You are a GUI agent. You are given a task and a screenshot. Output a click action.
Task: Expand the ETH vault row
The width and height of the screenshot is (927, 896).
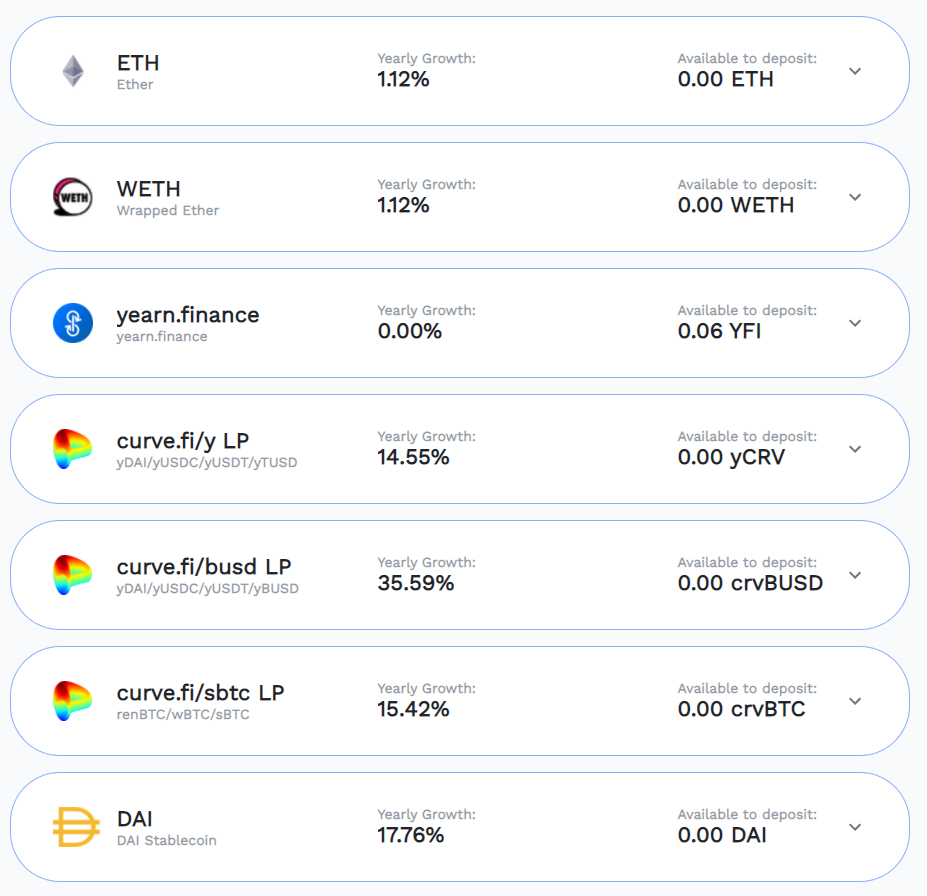coord(855,71)
